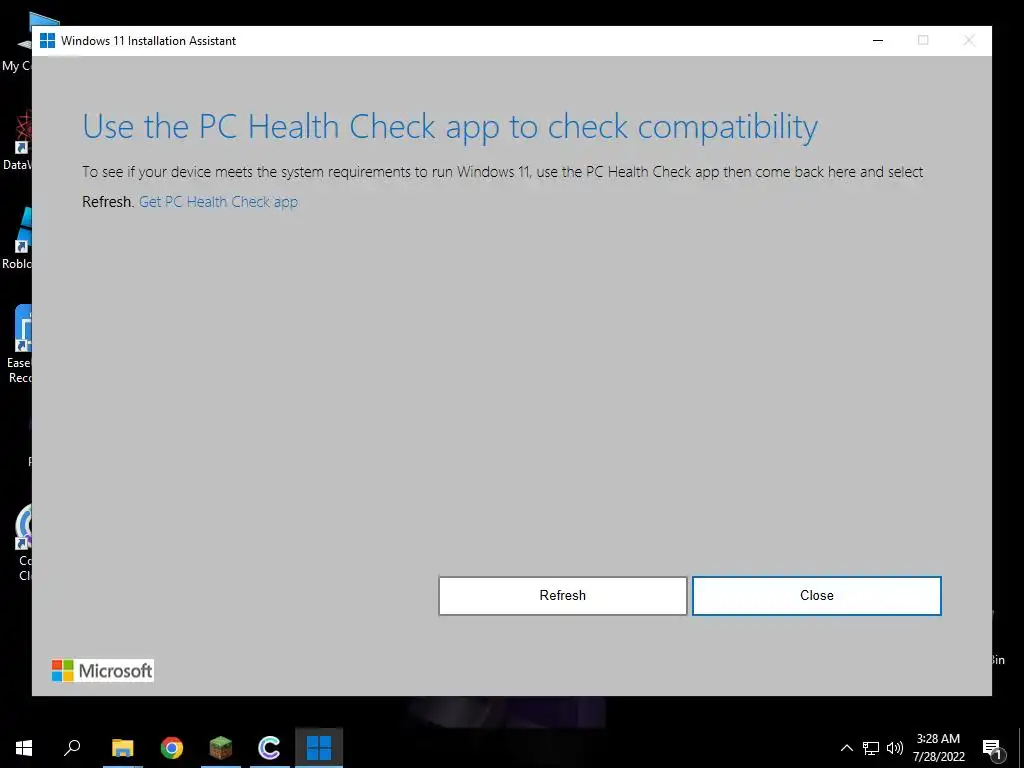
Task: Click the Windows logo in the title bar
Action: click(x=48, y=40)
